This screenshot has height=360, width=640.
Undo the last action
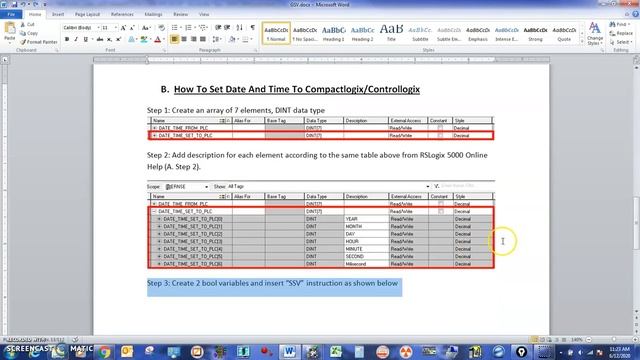[x=23, y=4]
